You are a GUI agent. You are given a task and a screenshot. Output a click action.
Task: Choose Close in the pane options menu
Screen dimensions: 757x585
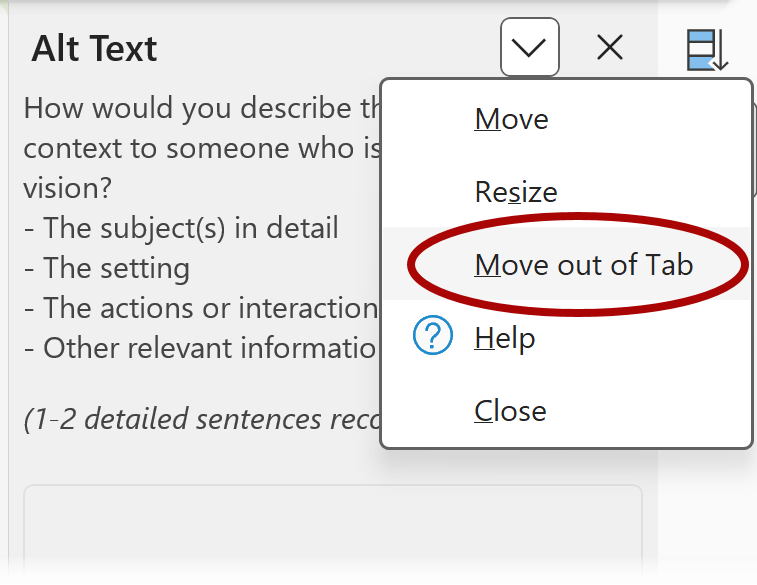tap(510, 411)
